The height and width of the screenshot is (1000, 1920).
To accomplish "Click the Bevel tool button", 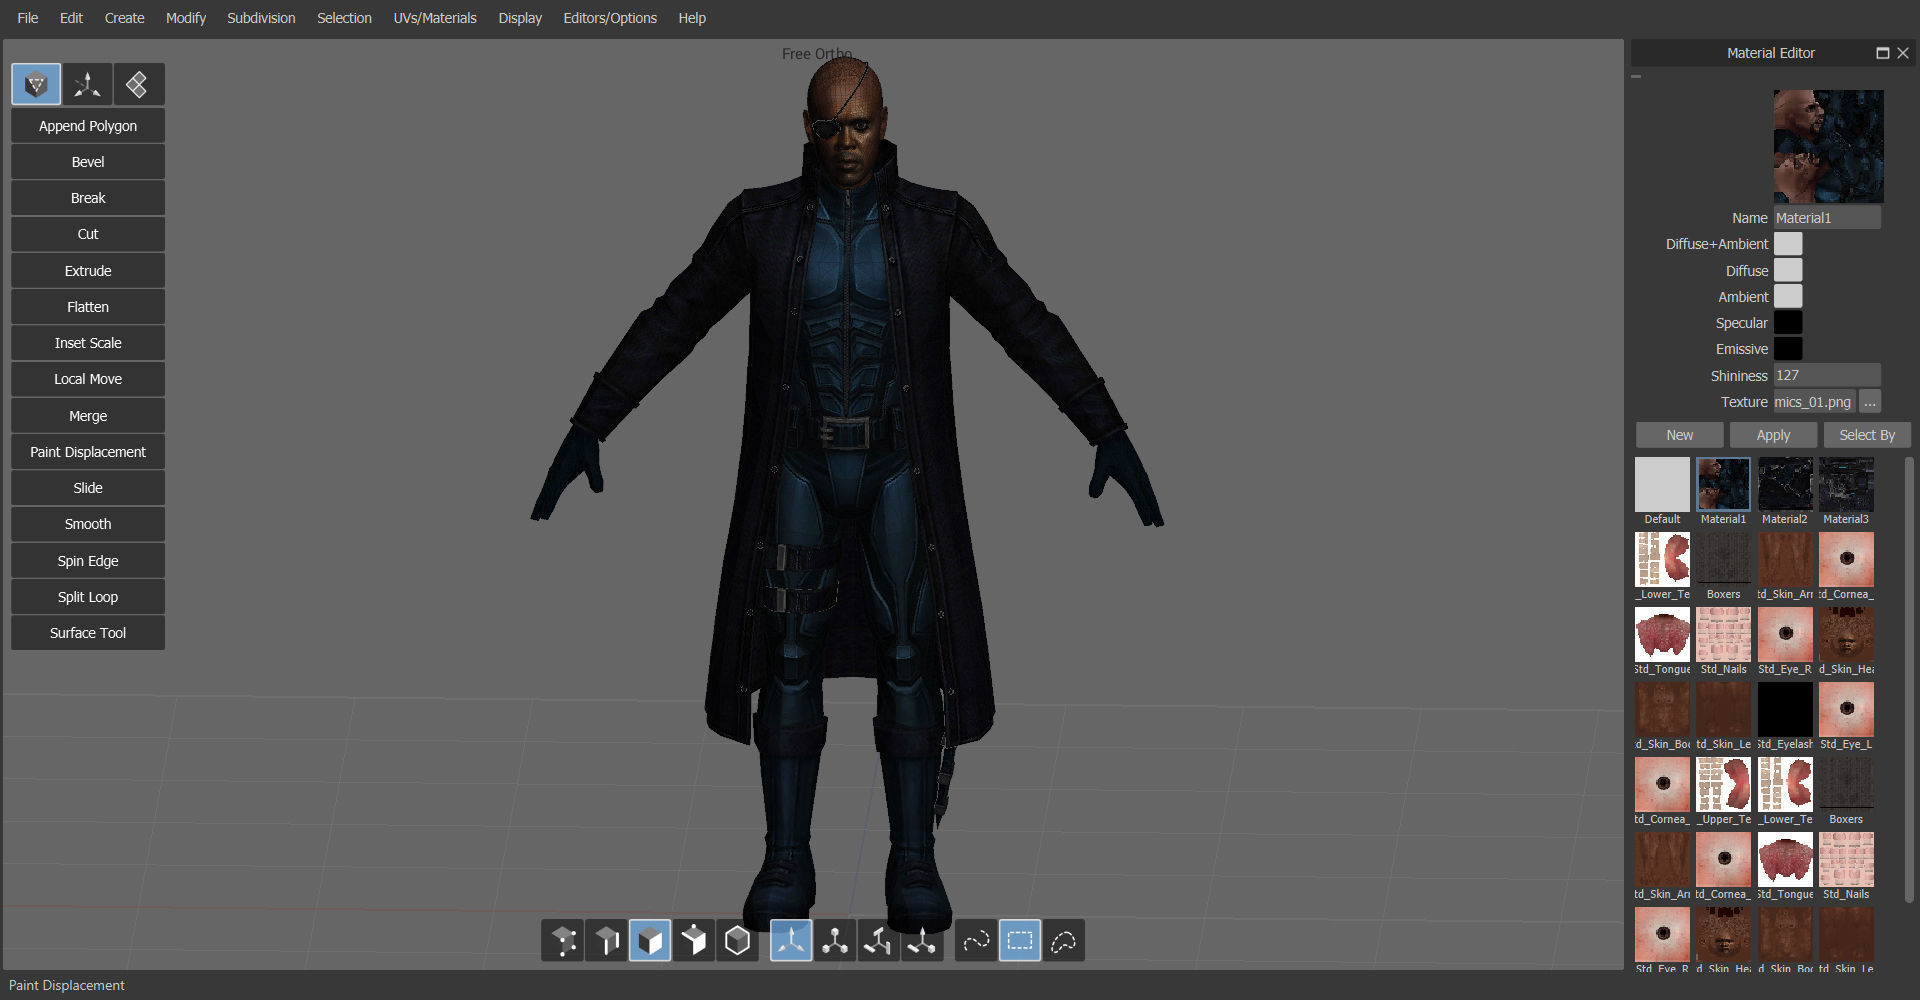I will 88,162.
